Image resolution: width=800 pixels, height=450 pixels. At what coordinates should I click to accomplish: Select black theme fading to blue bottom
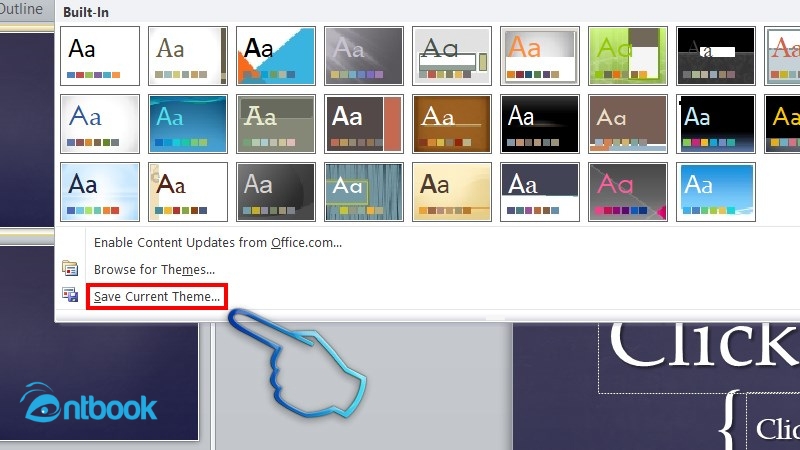point(716,123)
